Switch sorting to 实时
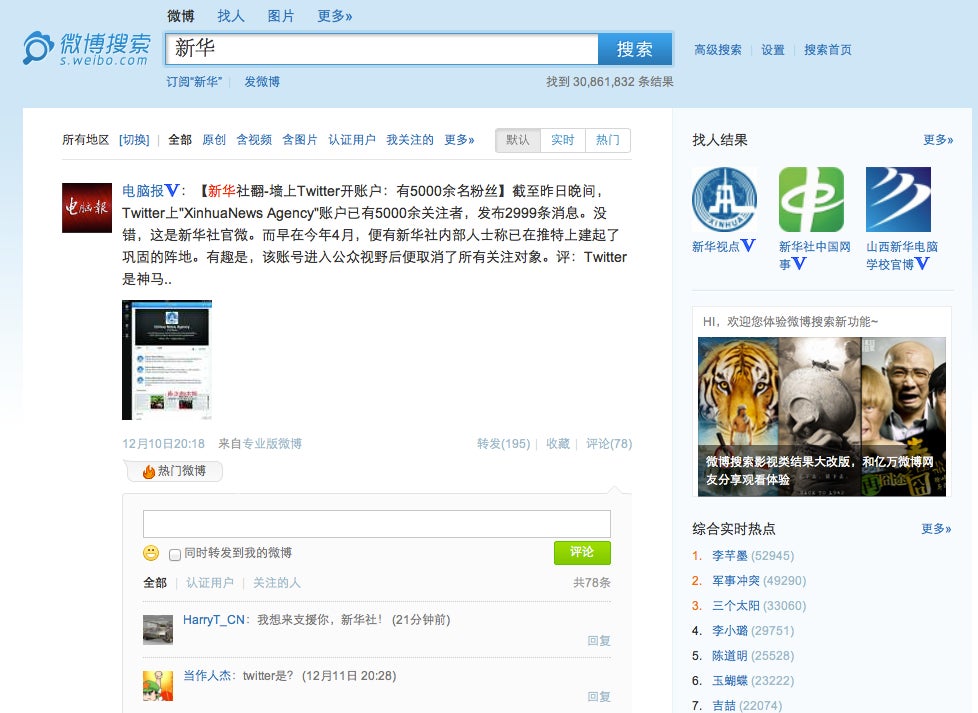The image size is (978, 713). 563,140
